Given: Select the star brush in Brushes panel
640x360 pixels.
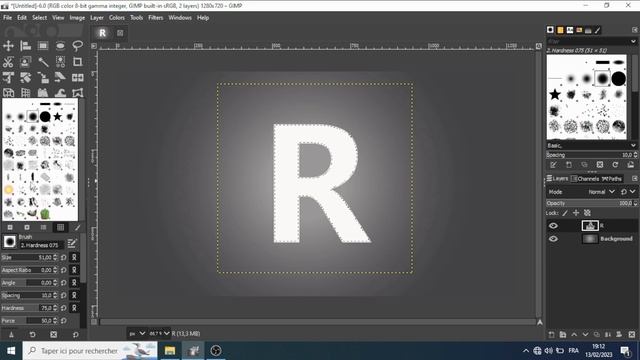Looking at the screenshot, I should (x=555, y=95).
